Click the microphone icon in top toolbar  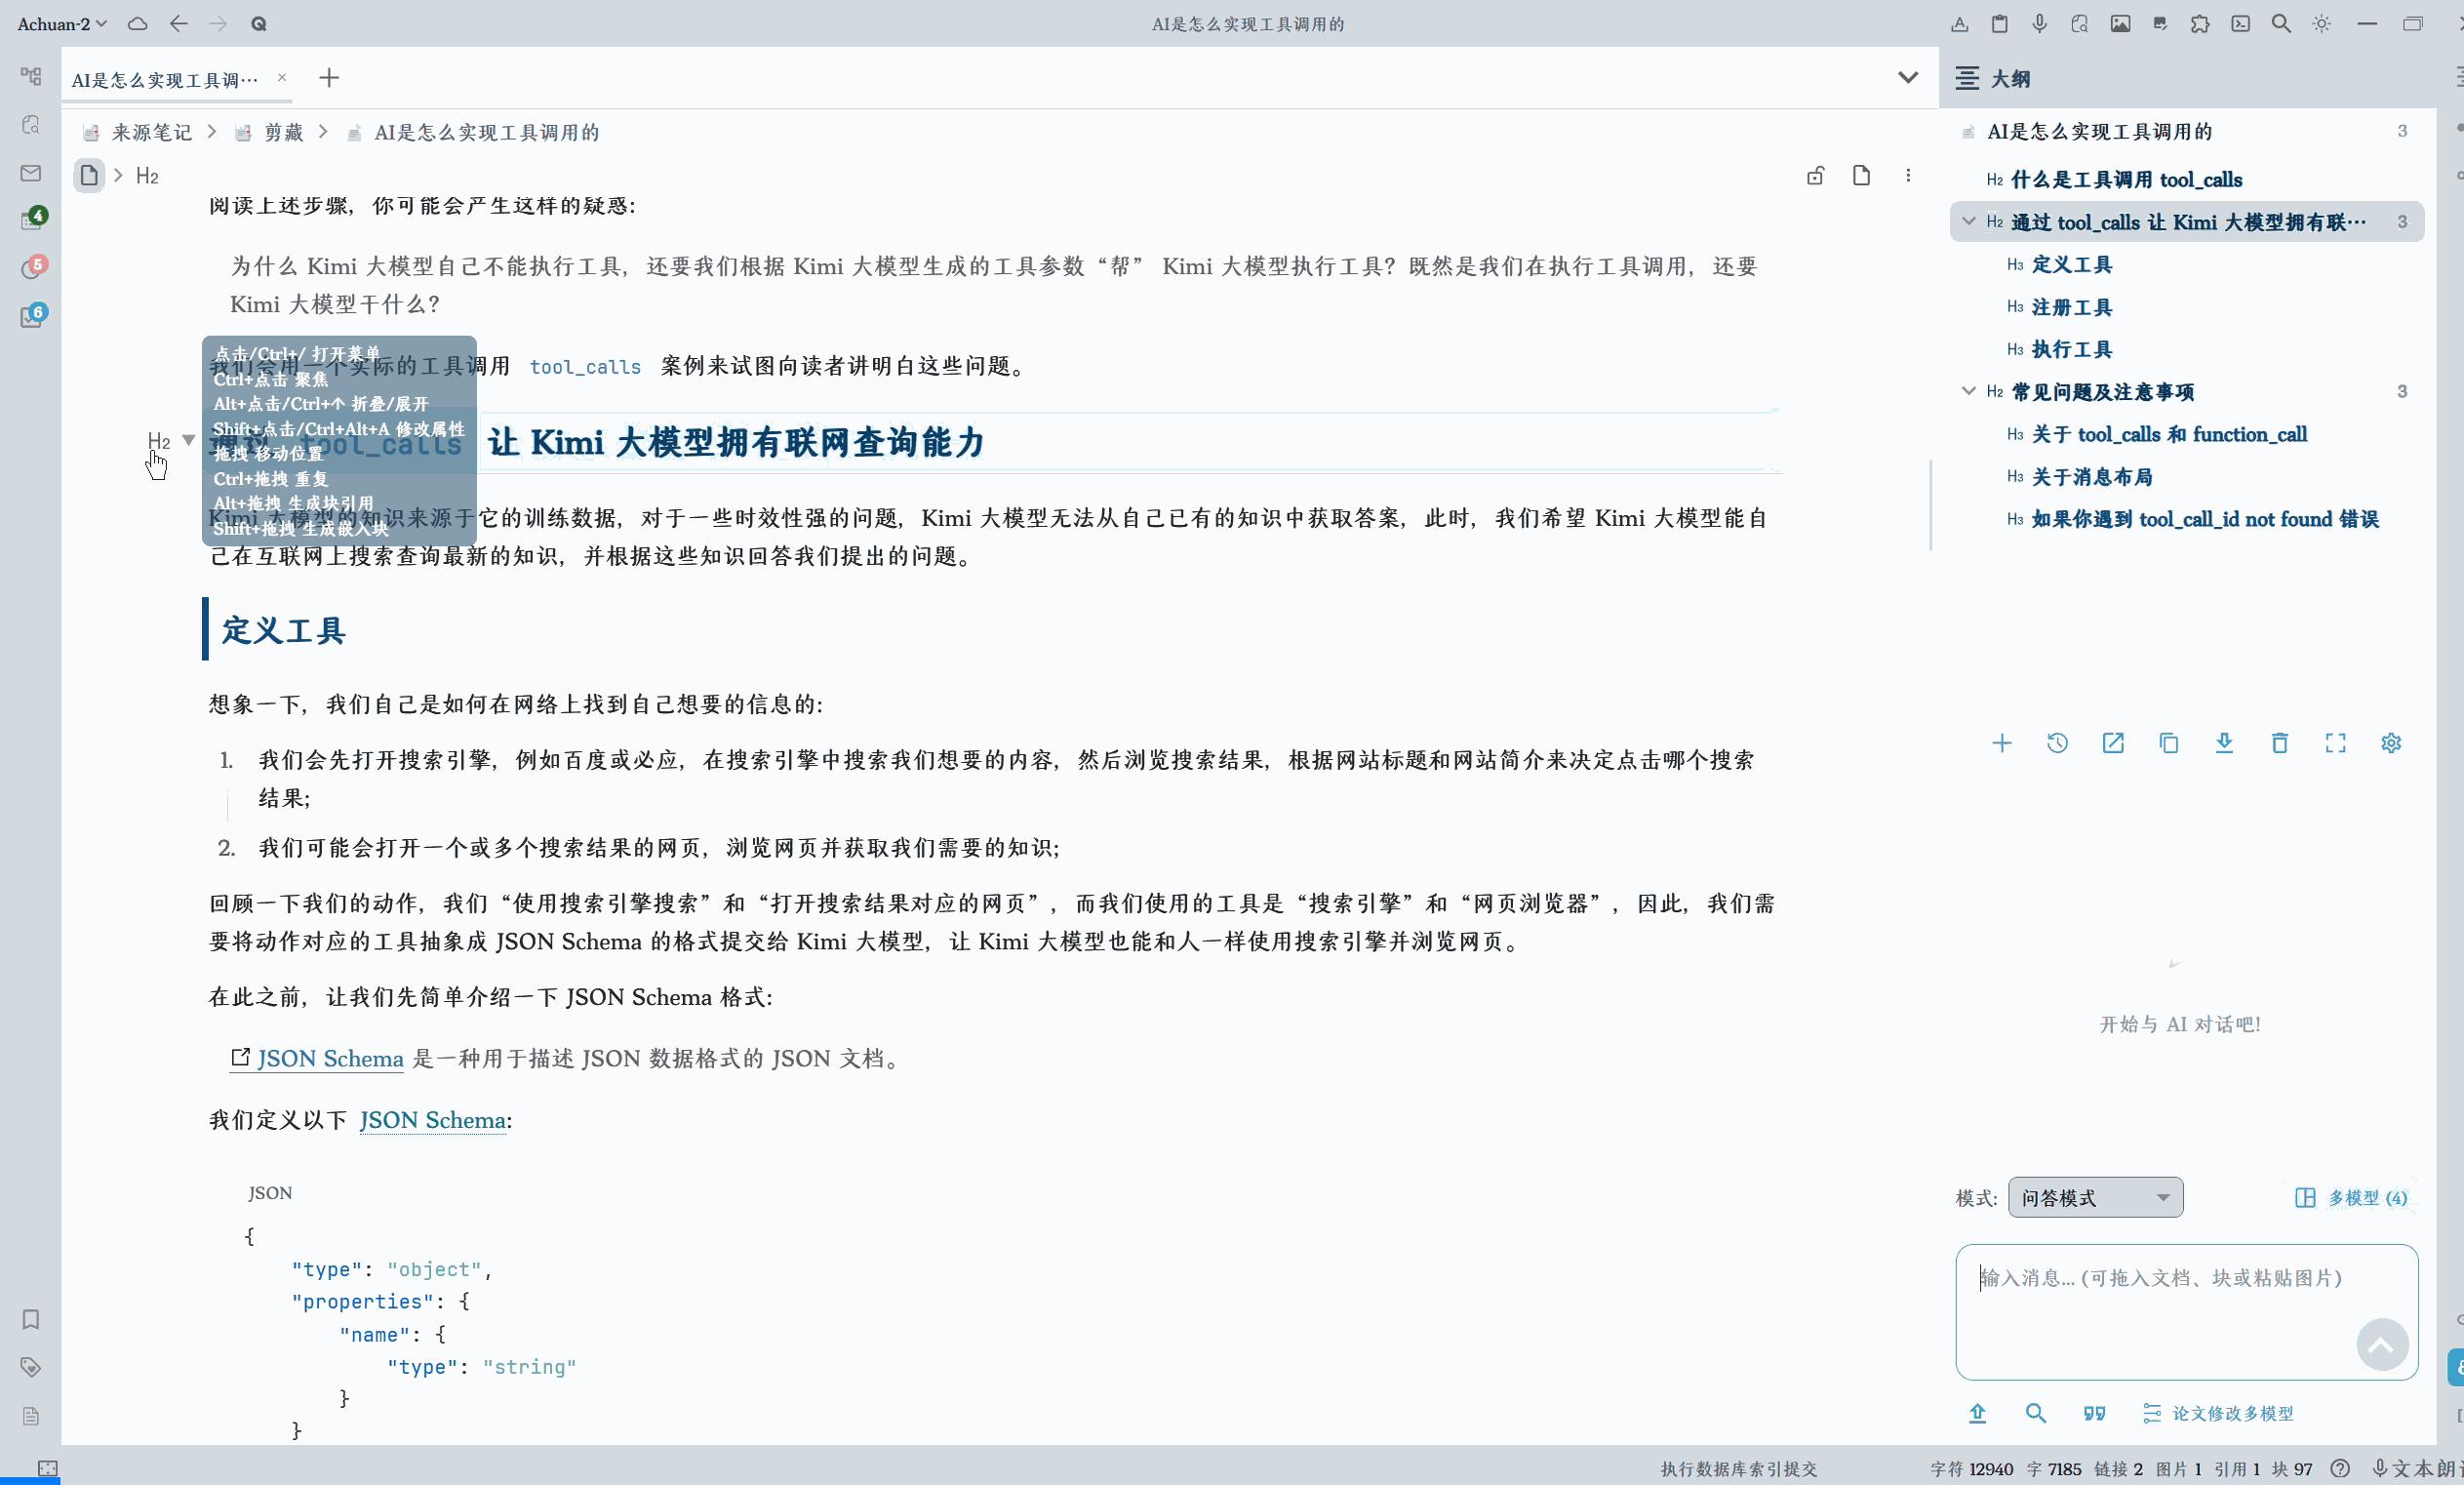point(2039,24)
